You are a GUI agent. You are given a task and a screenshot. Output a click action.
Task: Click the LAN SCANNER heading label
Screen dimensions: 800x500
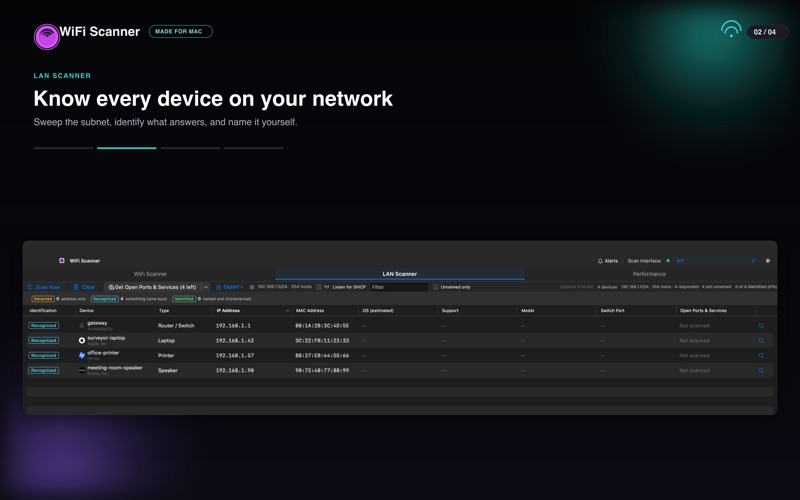pos(62,76)
